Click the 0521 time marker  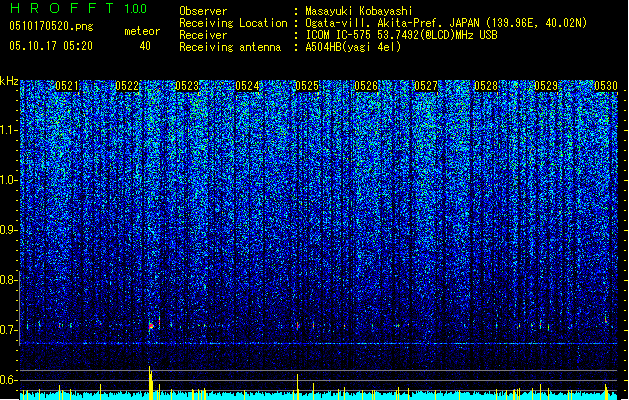(67, 86)
